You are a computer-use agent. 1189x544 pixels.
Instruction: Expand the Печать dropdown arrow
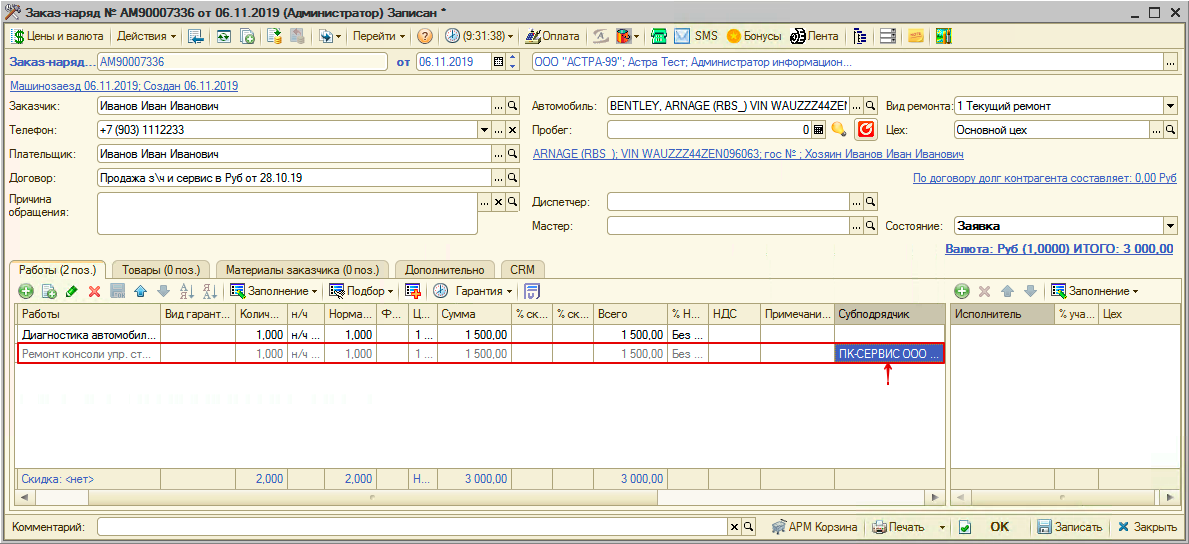click(943, 527)
